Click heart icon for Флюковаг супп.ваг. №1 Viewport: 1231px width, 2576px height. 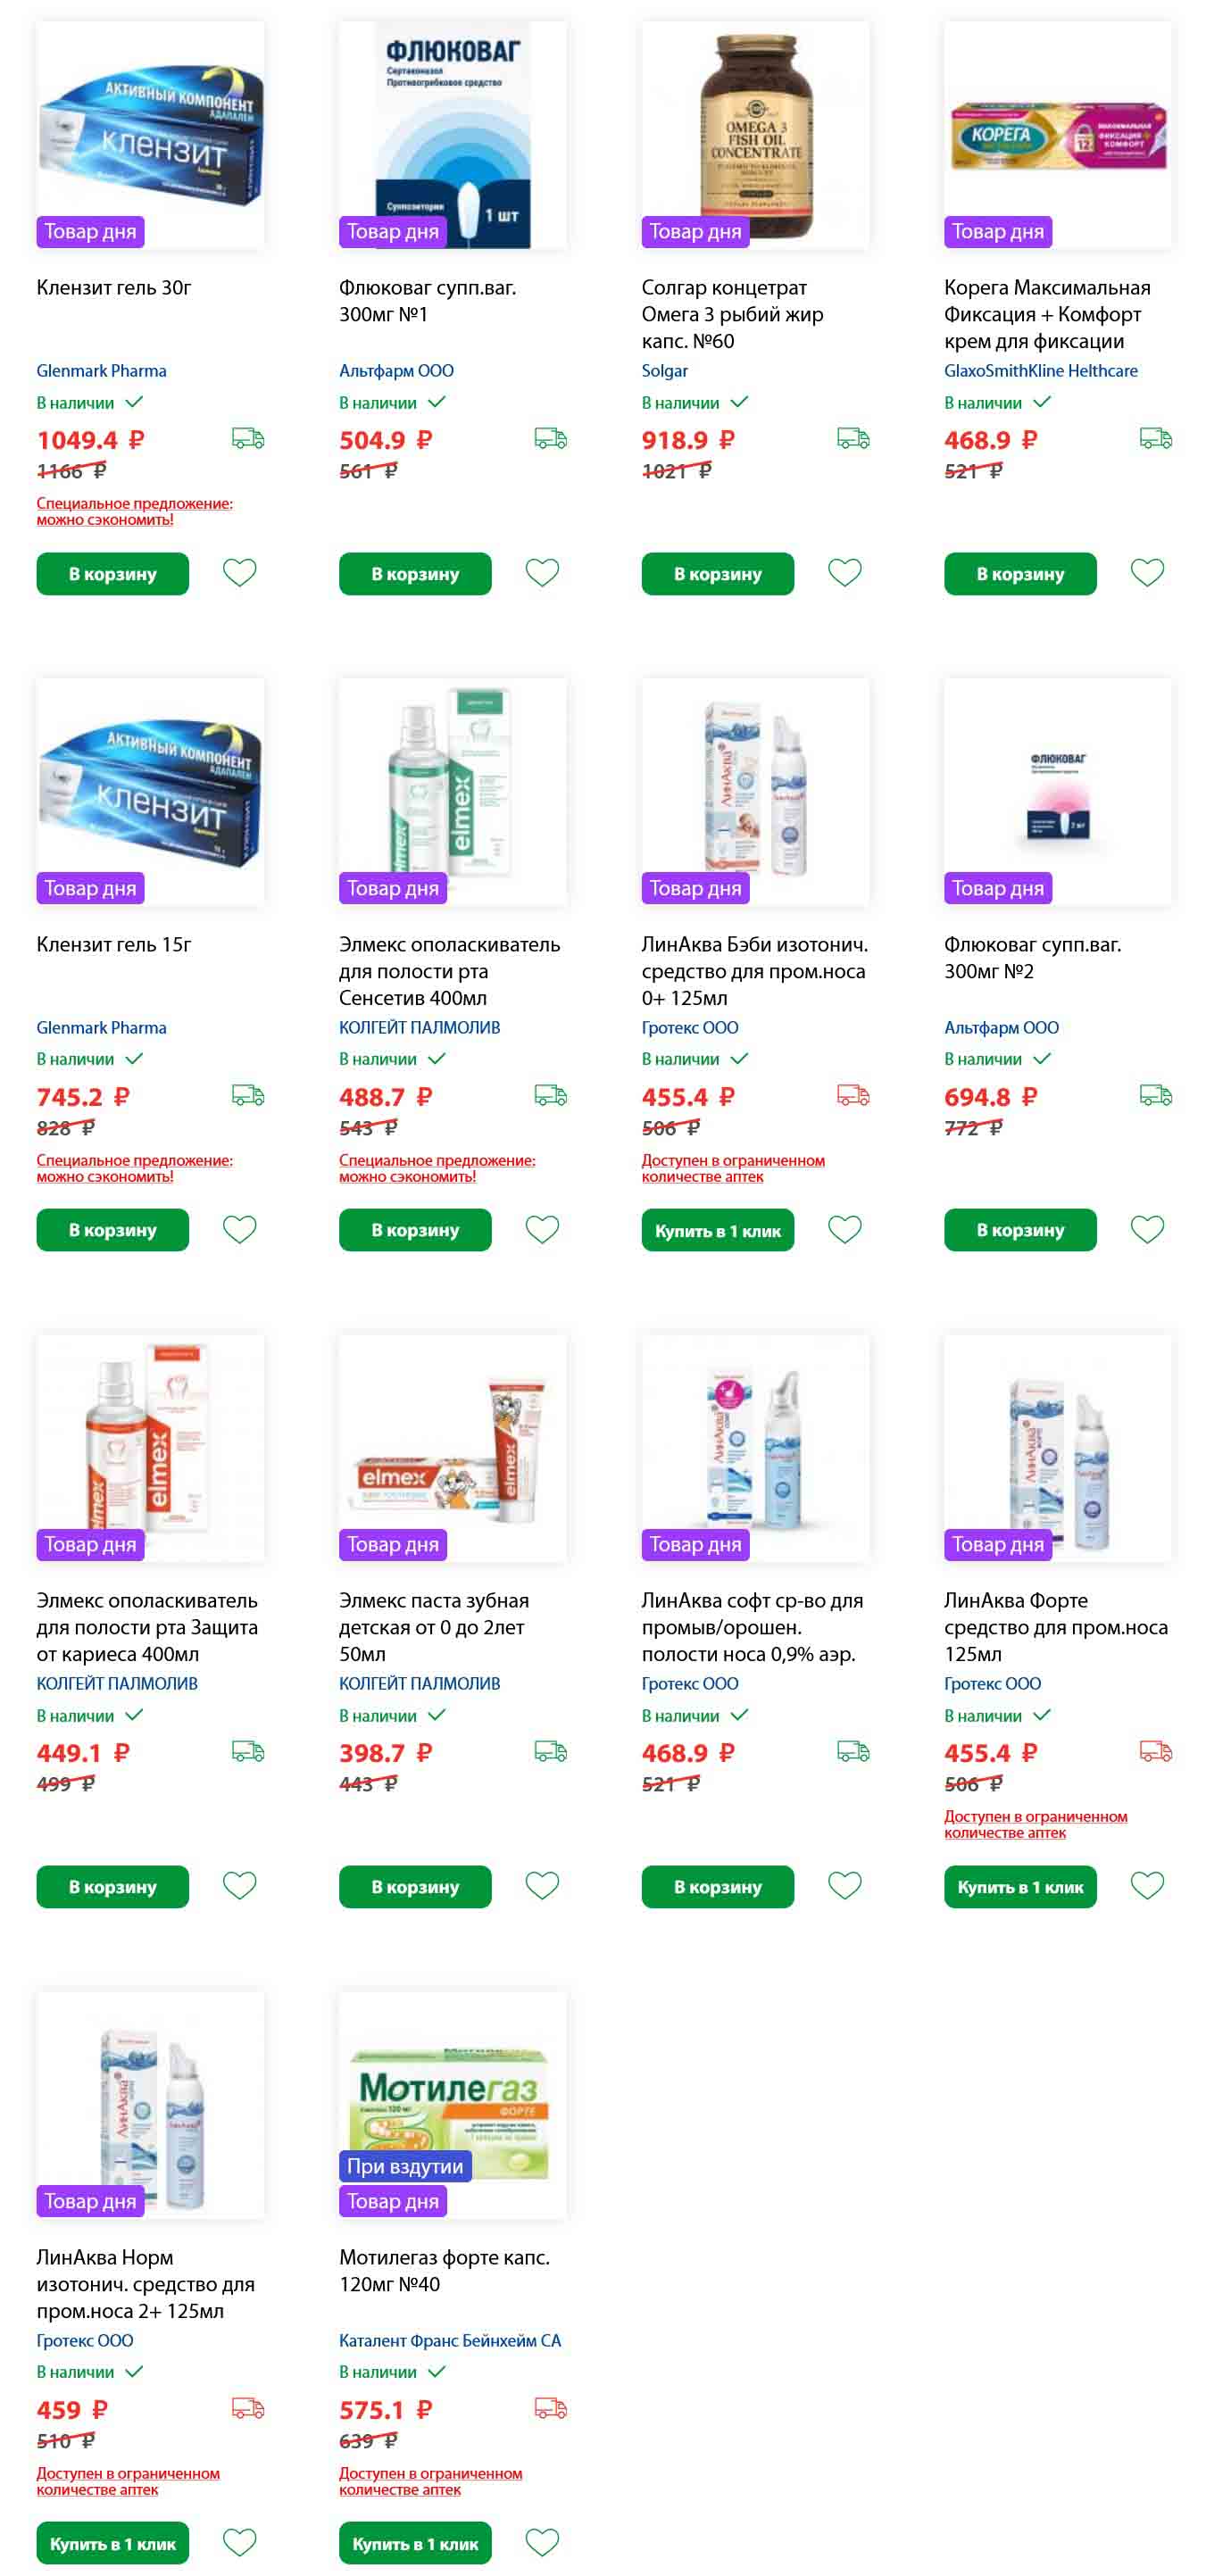click(x=542, y=573)
